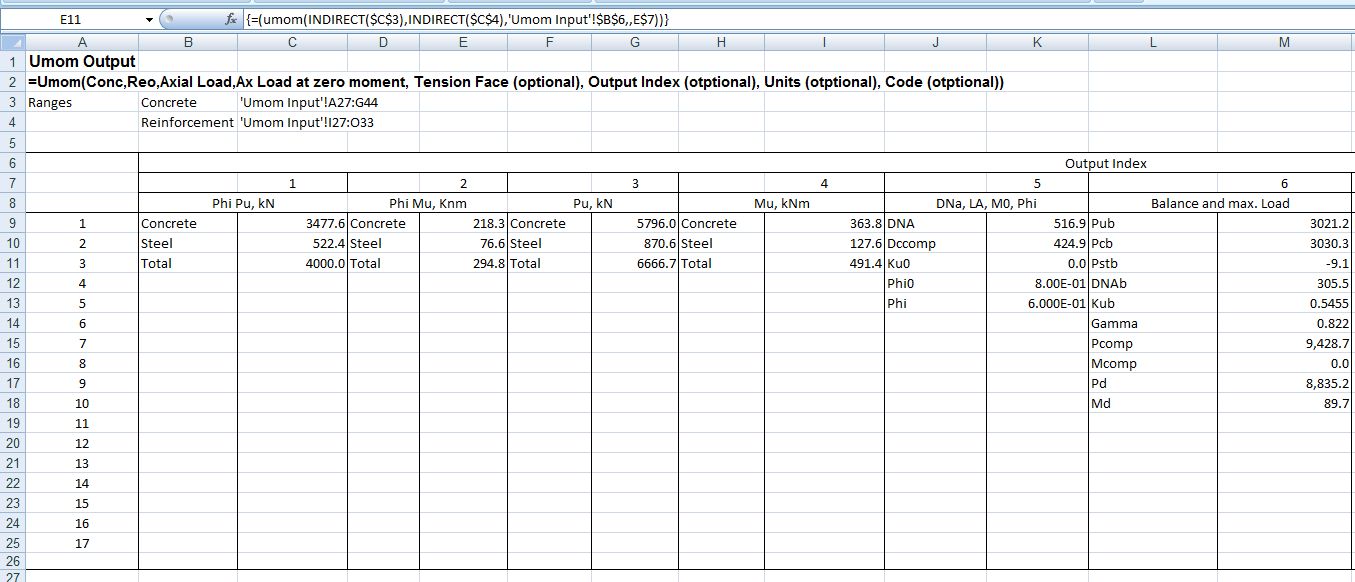Select the Pcomp value 9,428.7 cell
The width and height of the screenshot is (1355, 582).
pos(1284,343)
